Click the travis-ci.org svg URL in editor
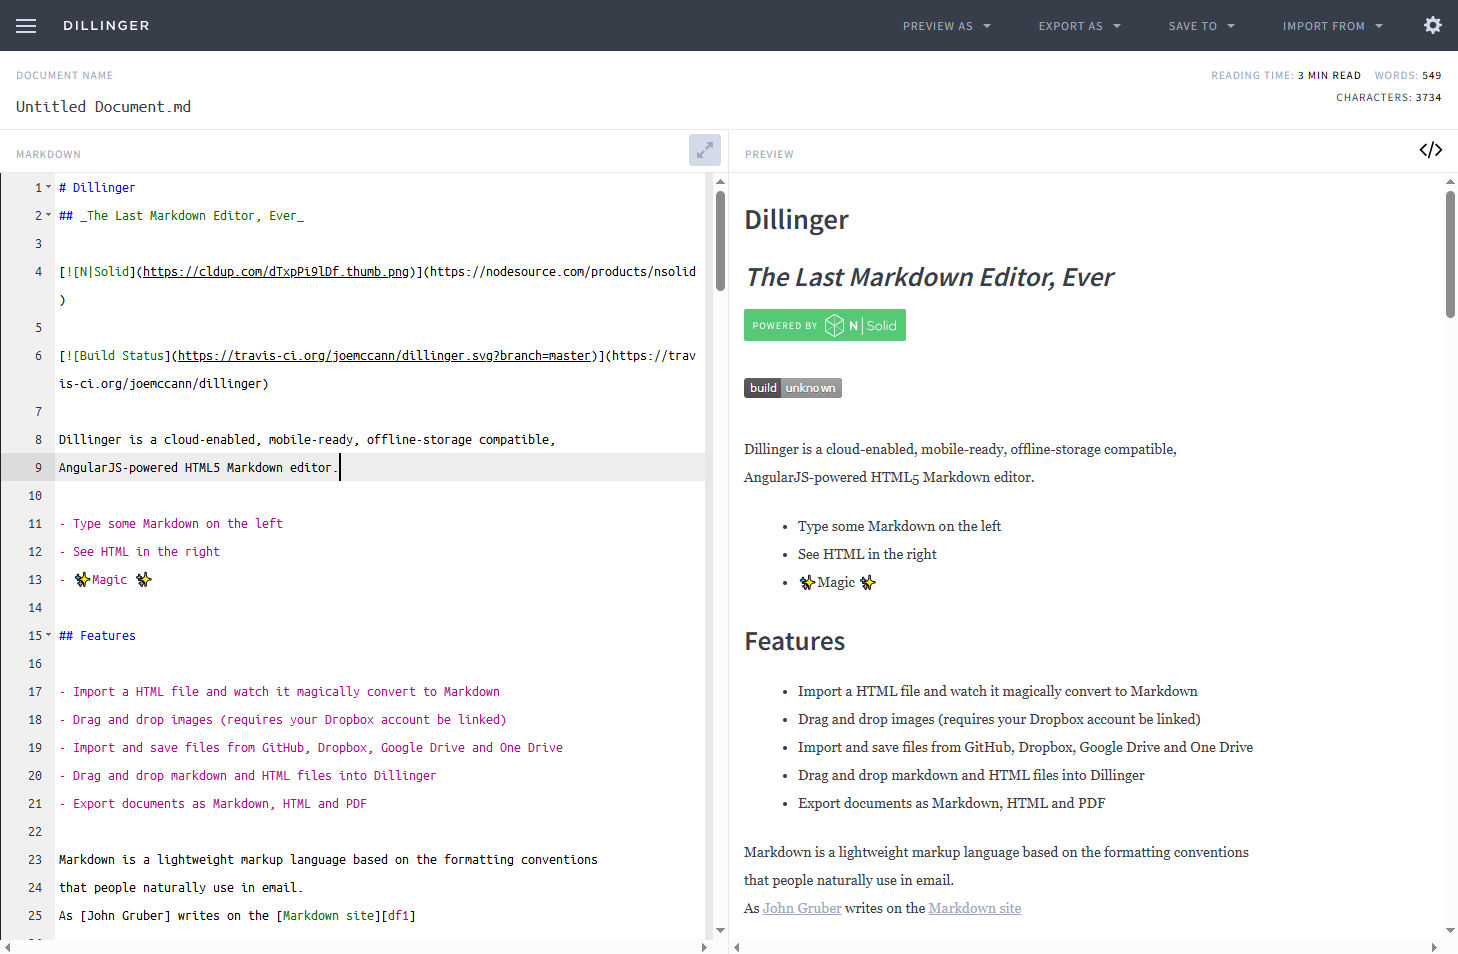The height and width of the screenshot is (954, 1458). point(384,355)
